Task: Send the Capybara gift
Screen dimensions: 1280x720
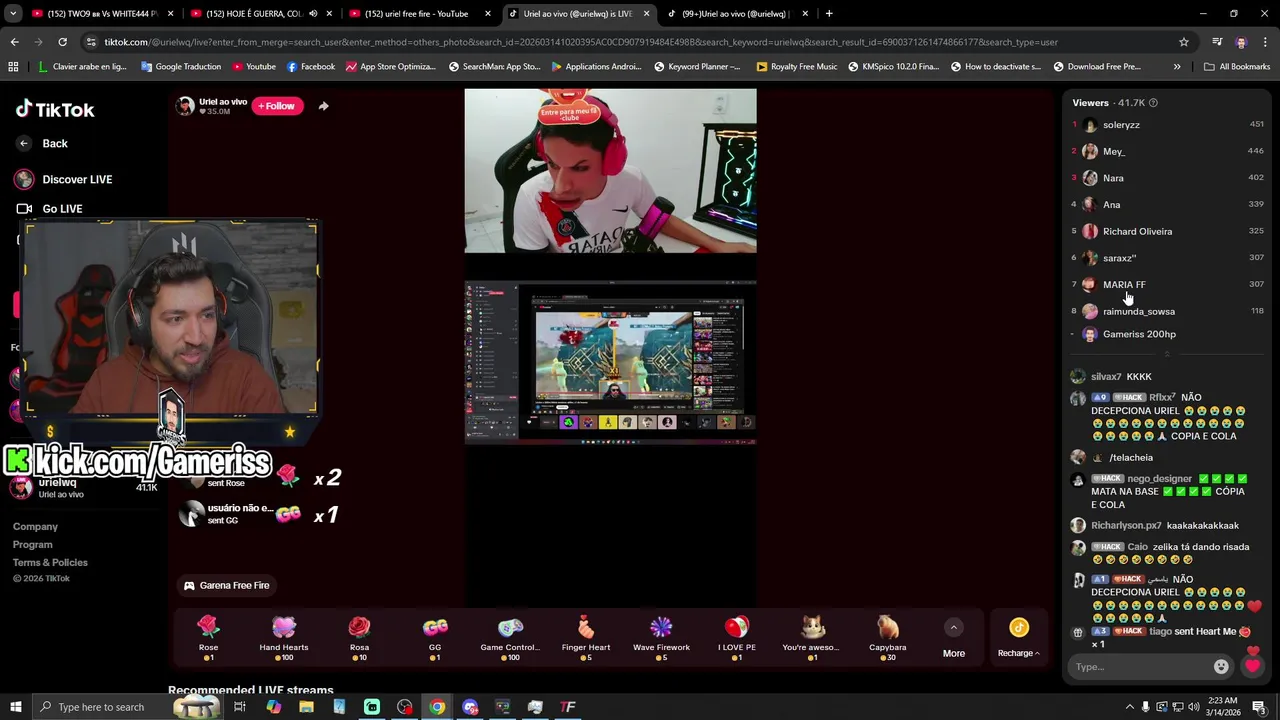Action: pyautogui.click(x=888, y=638)
